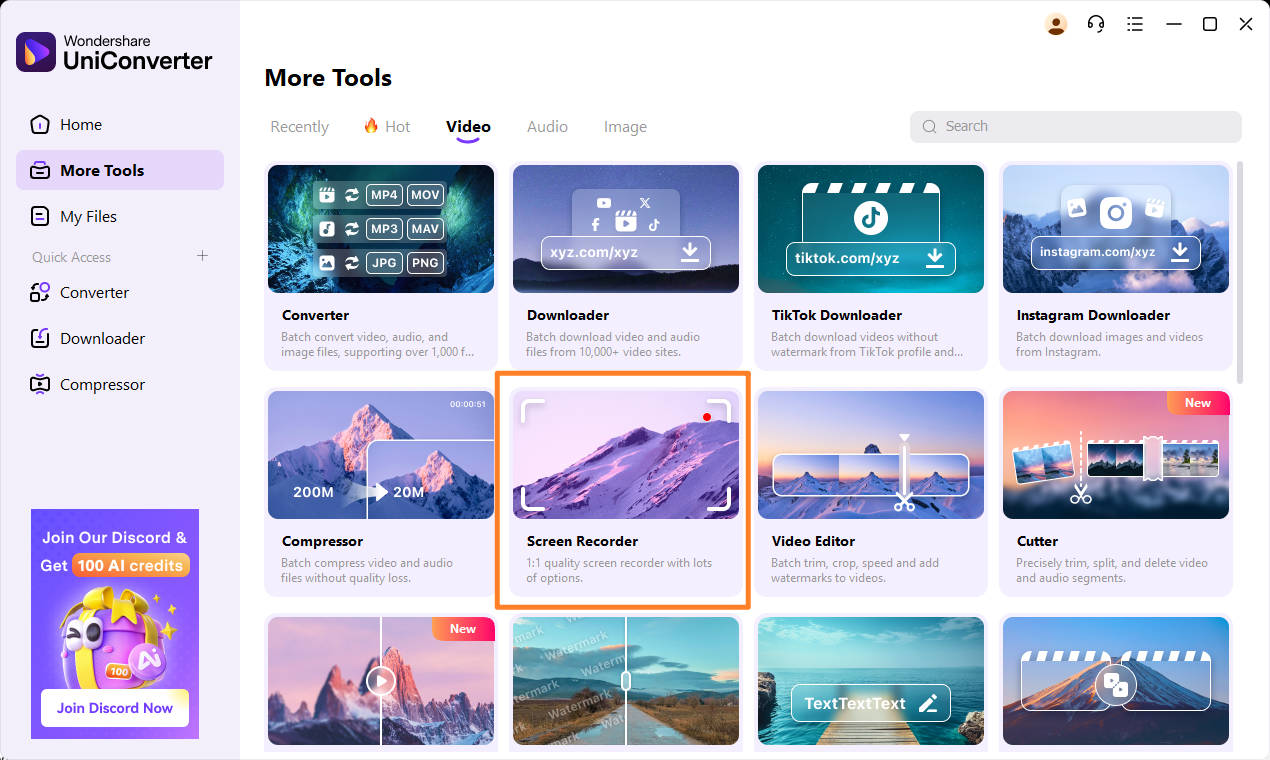This screenshot has width=1270, height=760.
Task: Click the Join Discord Now button
Action: pyautogui.click(x=115, y=708)
